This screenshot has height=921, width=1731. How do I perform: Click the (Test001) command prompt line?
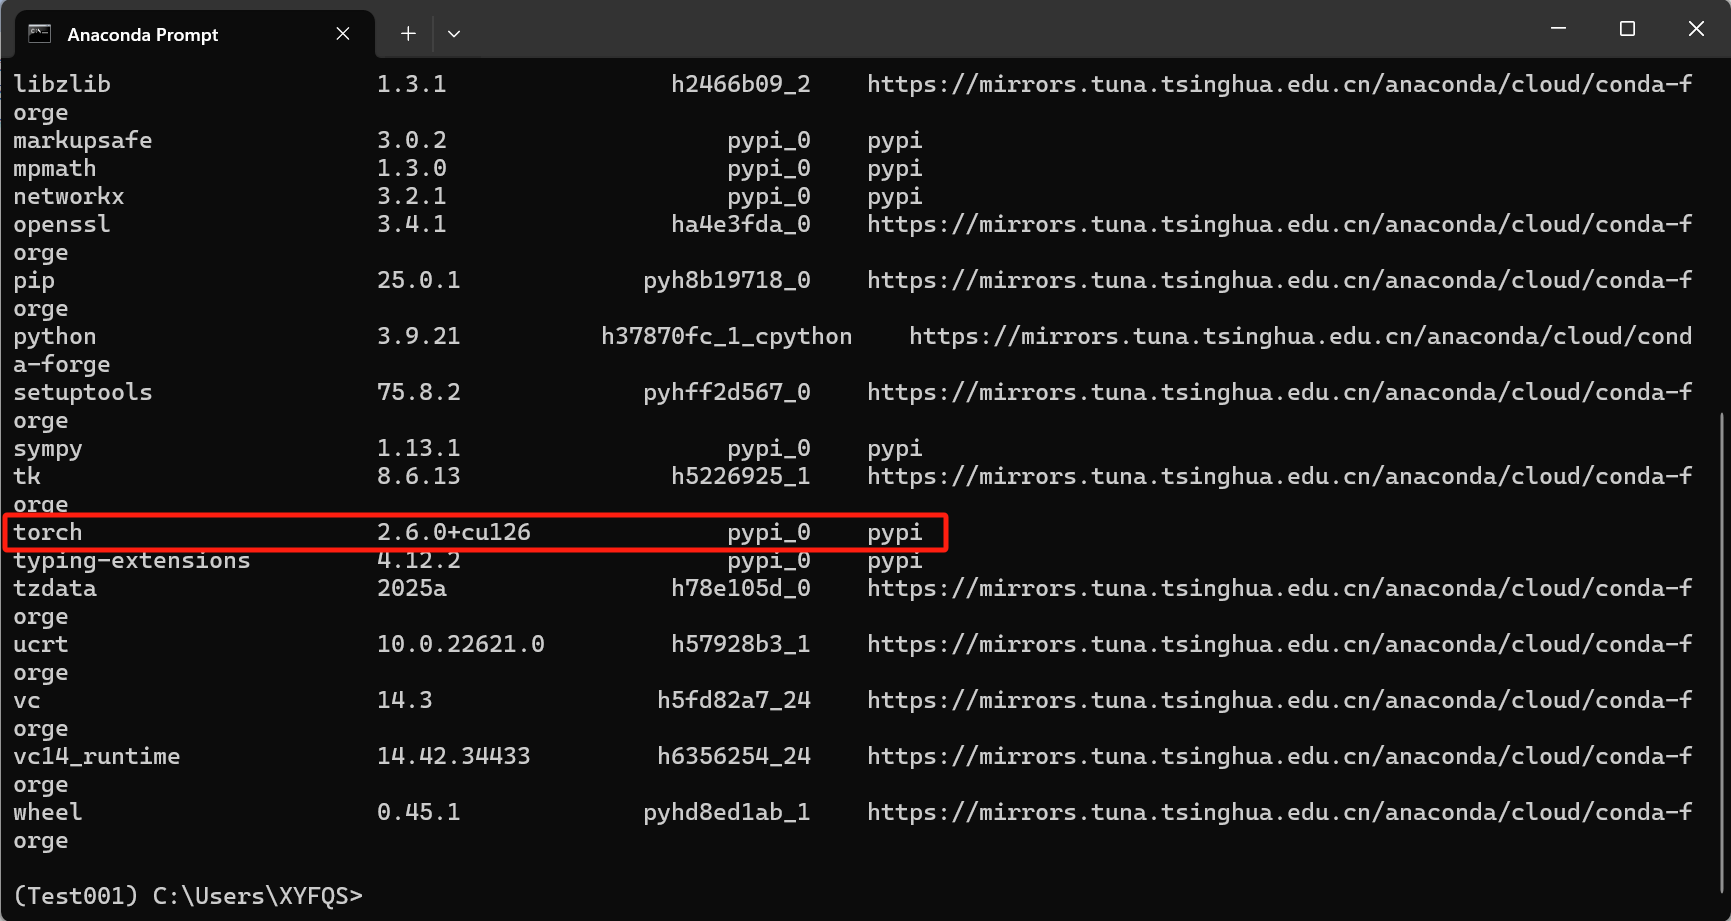[188, 896]
